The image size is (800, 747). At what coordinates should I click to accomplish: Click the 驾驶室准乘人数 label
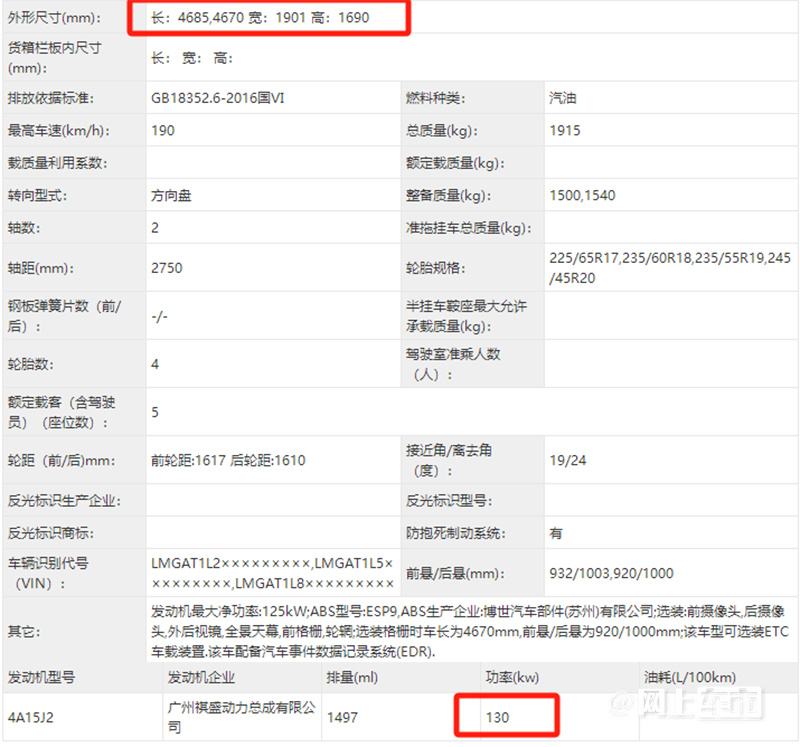click(x=454, y=364)
